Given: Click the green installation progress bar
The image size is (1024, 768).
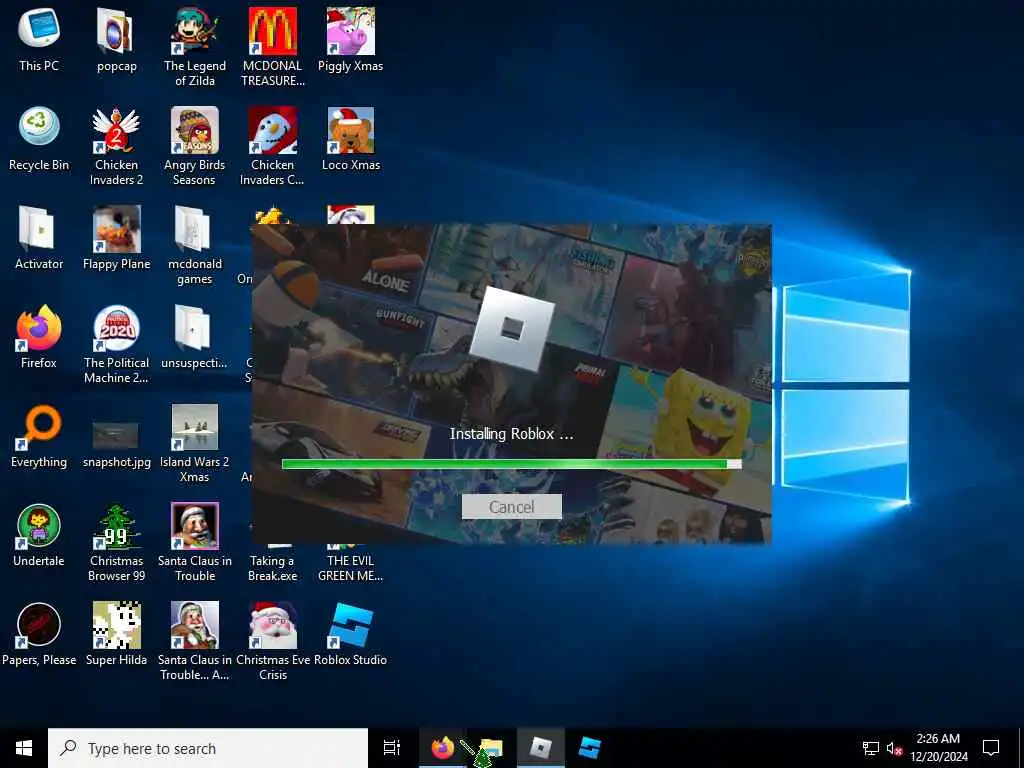Looking at the screenshot, I should click(x=511, y=464).
